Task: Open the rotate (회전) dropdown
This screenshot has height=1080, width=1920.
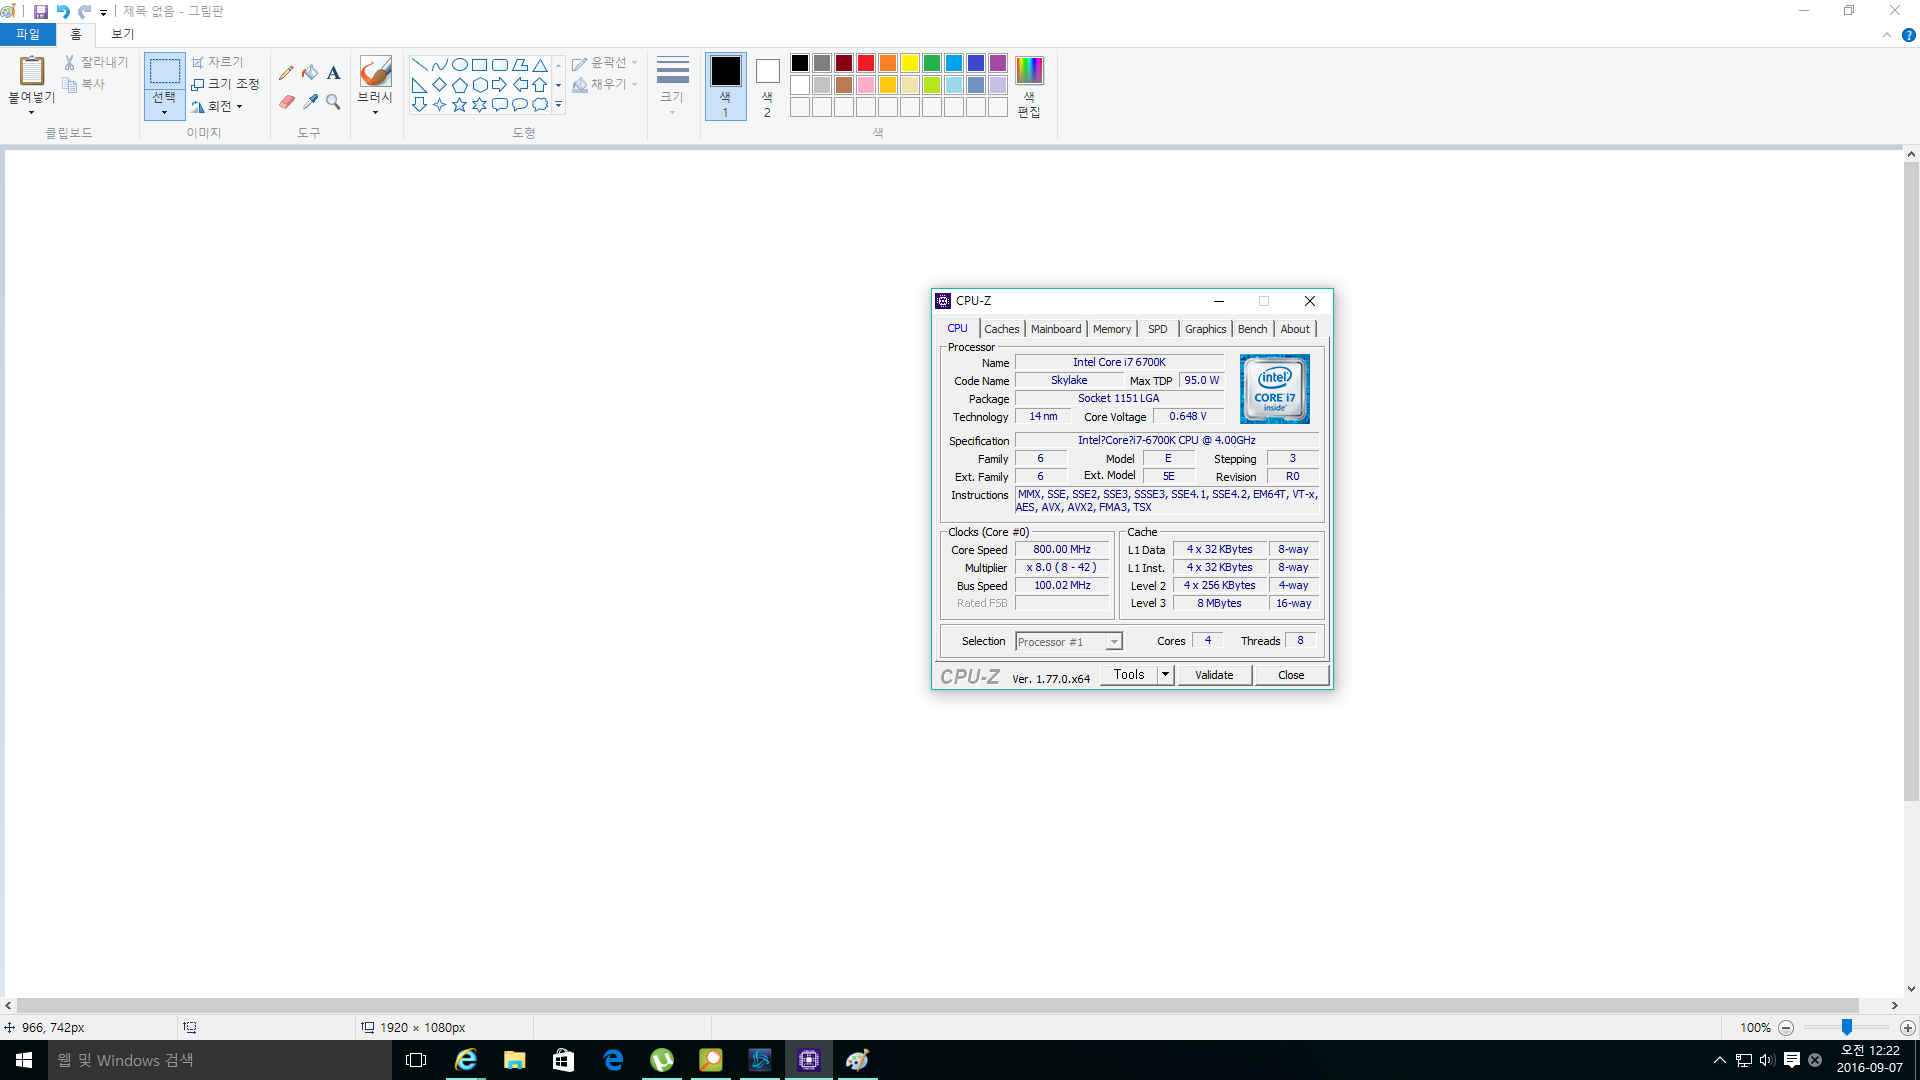Action: [218, 106]
